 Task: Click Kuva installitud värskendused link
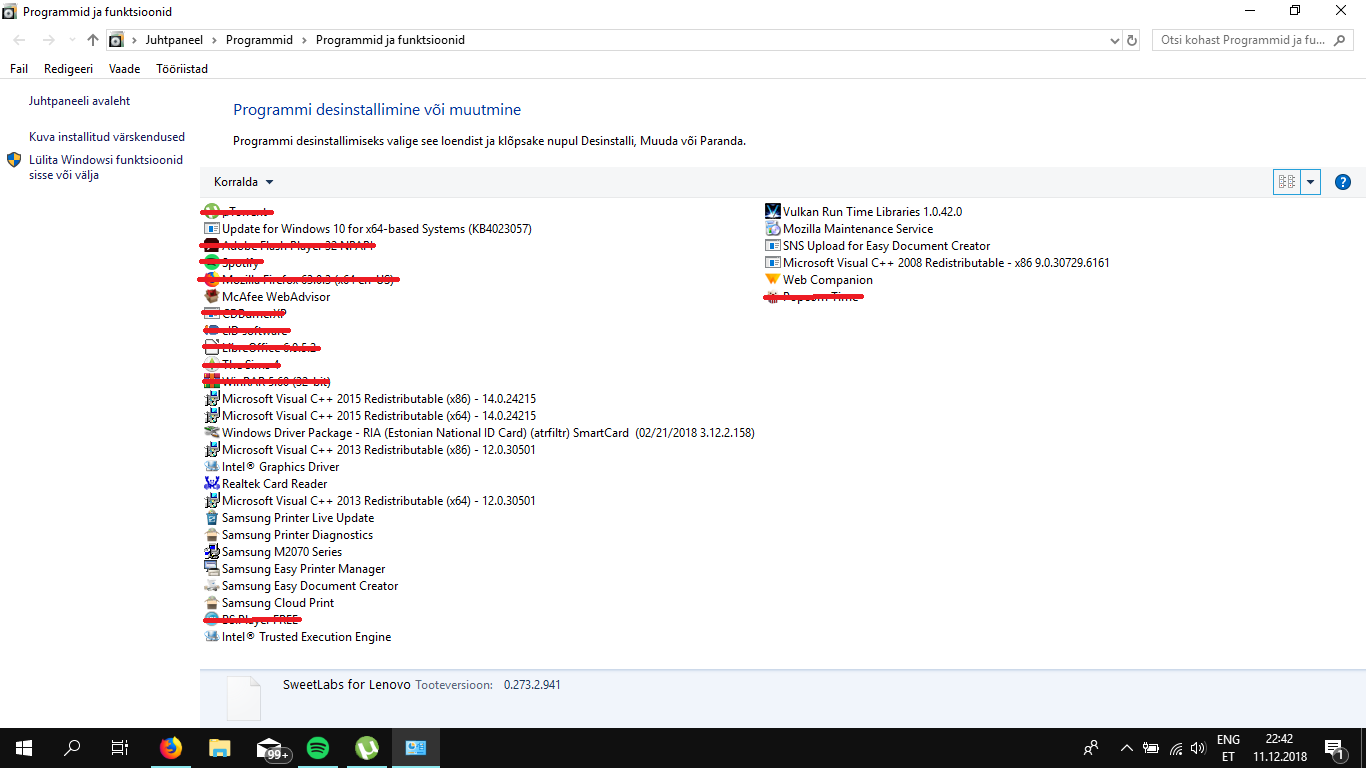(x=106, y=137)
